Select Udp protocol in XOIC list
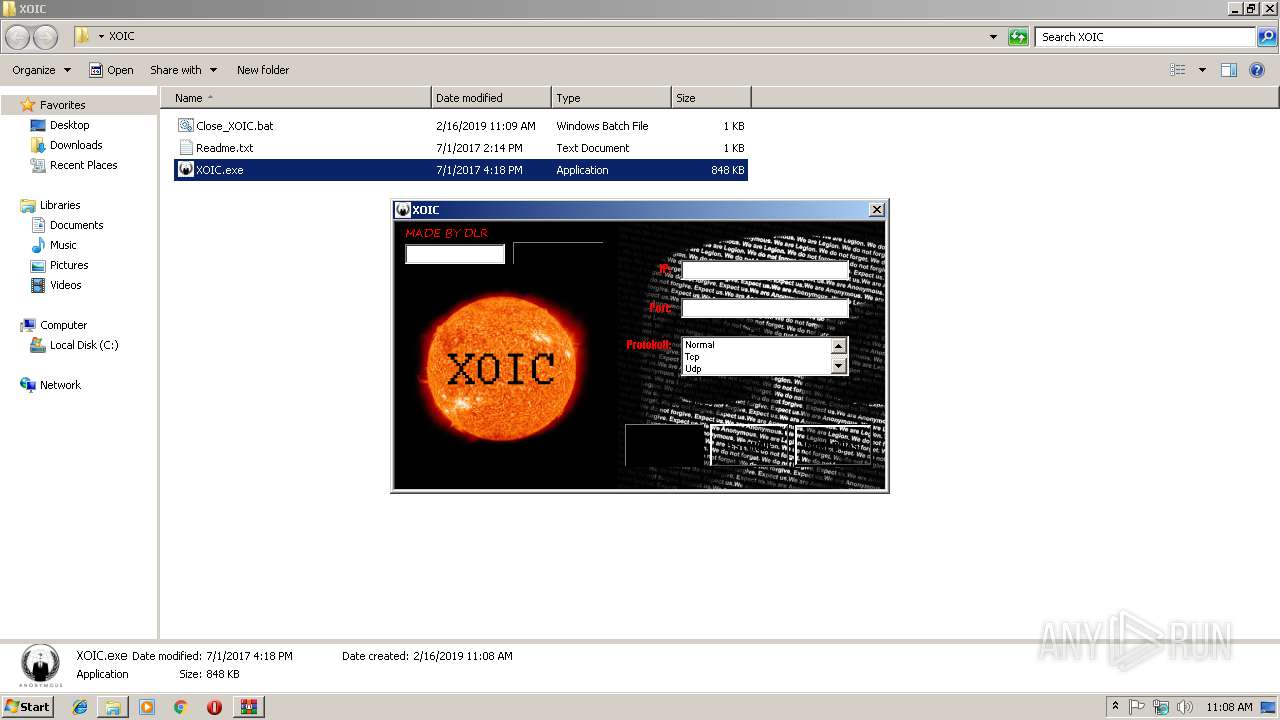This screenshot has width=1280, height=720. coord(756,369)
